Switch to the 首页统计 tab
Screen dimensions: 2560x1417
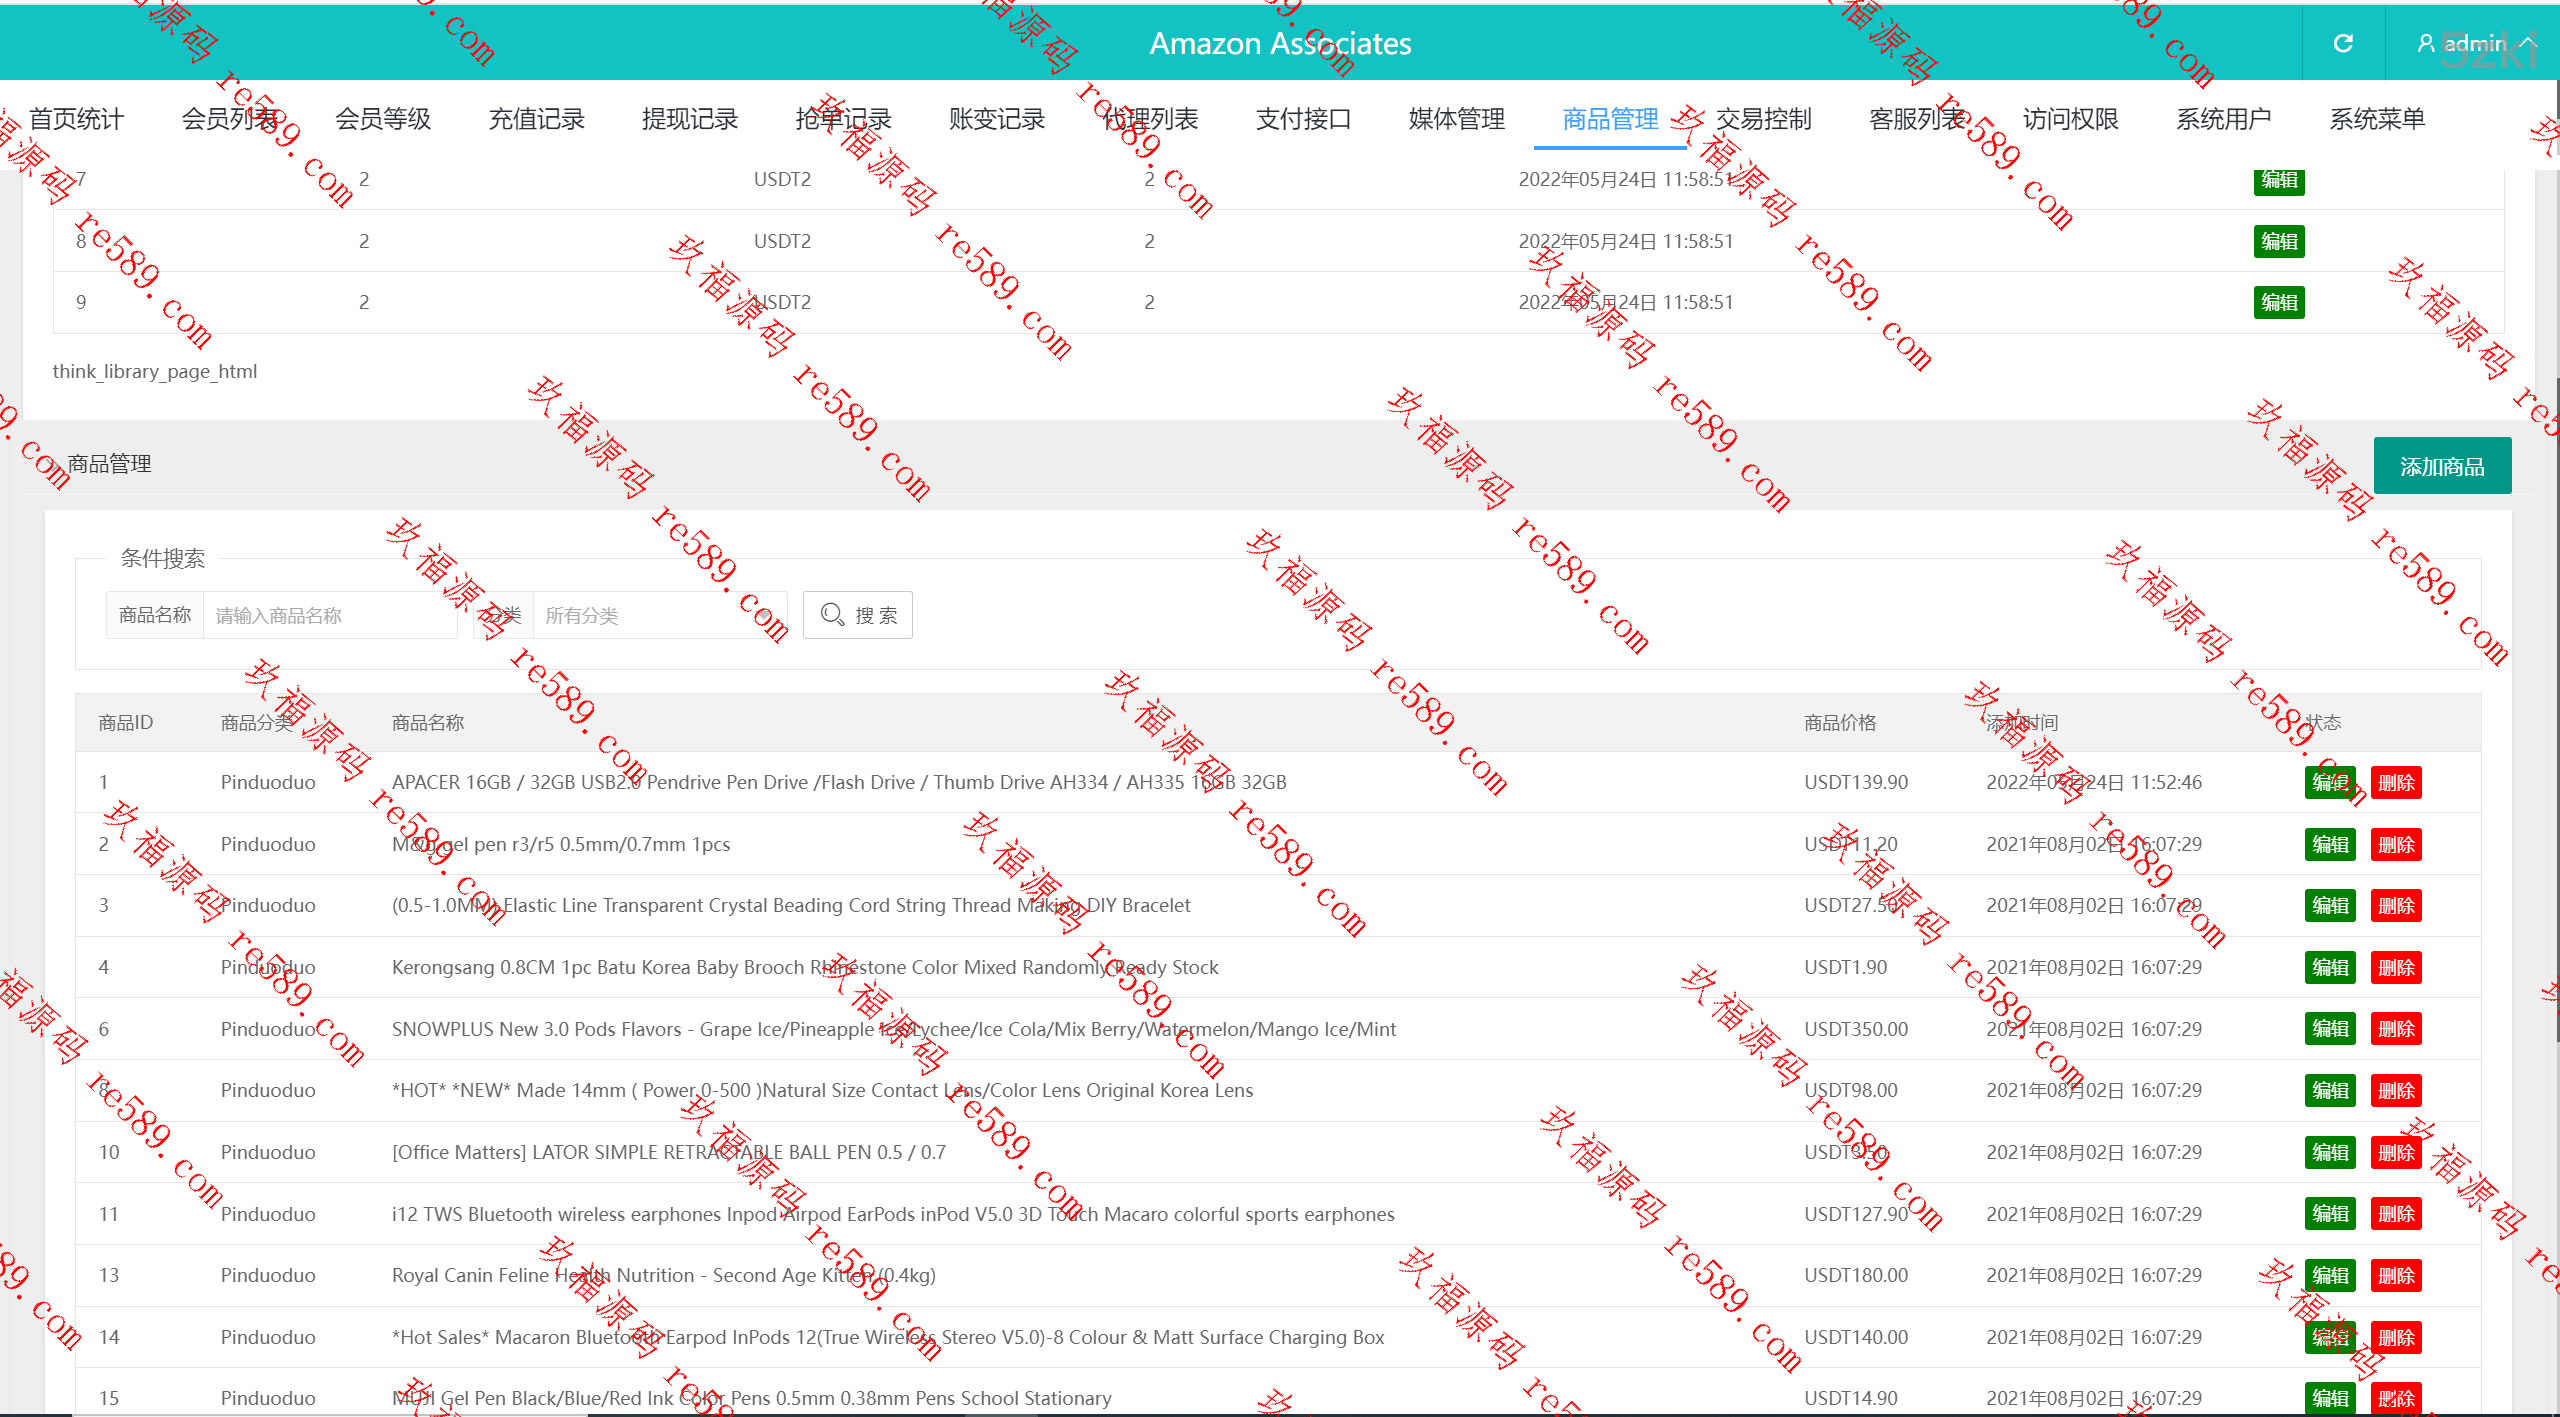pyautogui.click(x=76, y=119)
